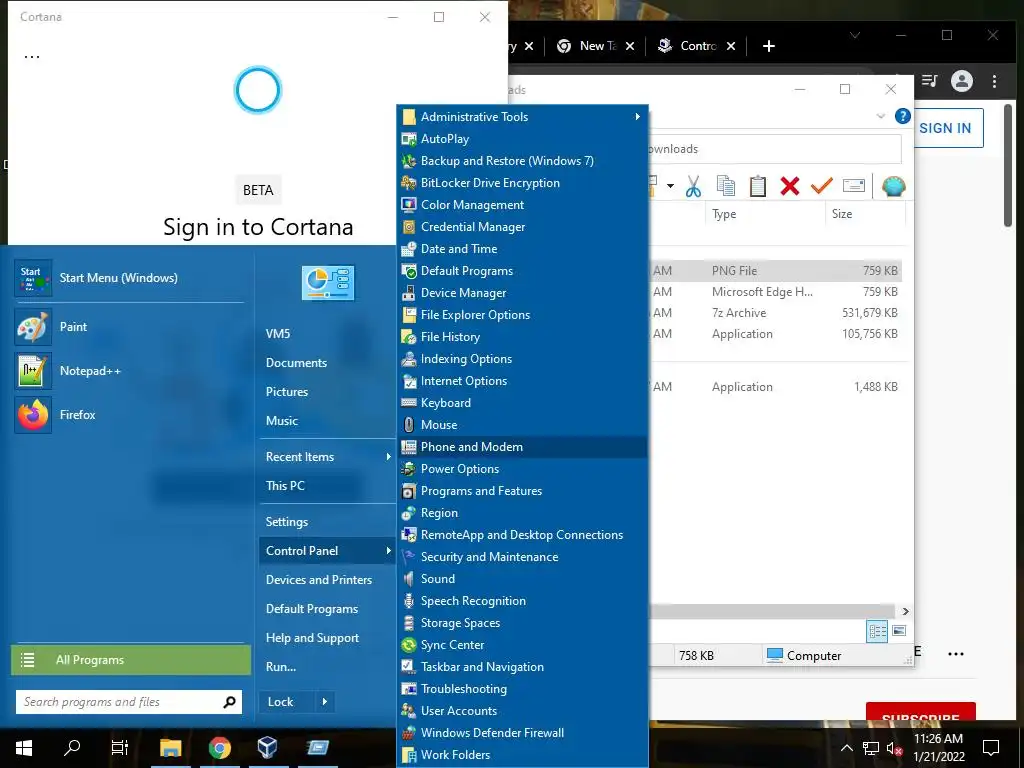The height and width of the screenshot is (768, 1024).
Task: Open Programs and Features
Action: (x=522, y=490)
